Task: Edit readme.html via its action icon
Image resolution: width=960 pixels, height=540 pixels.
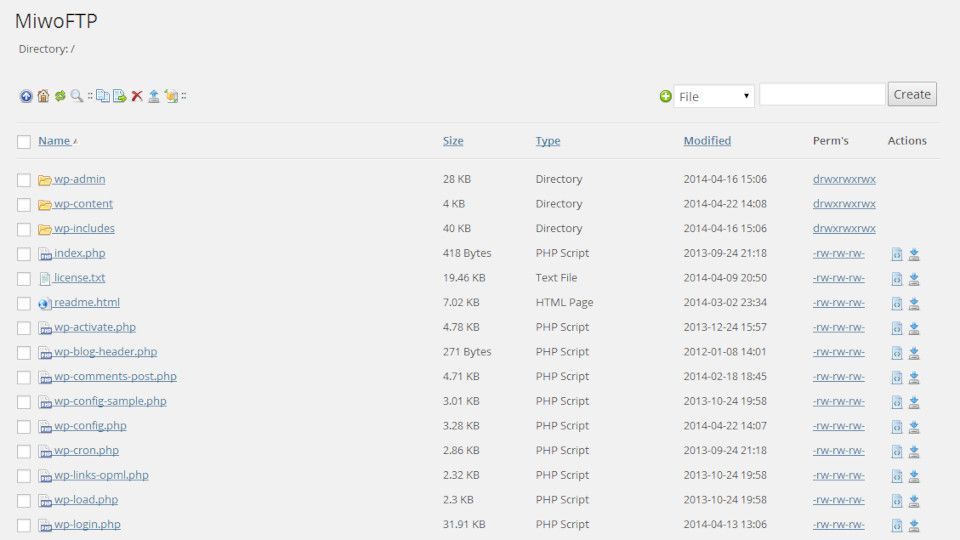Action: [897, 304]
